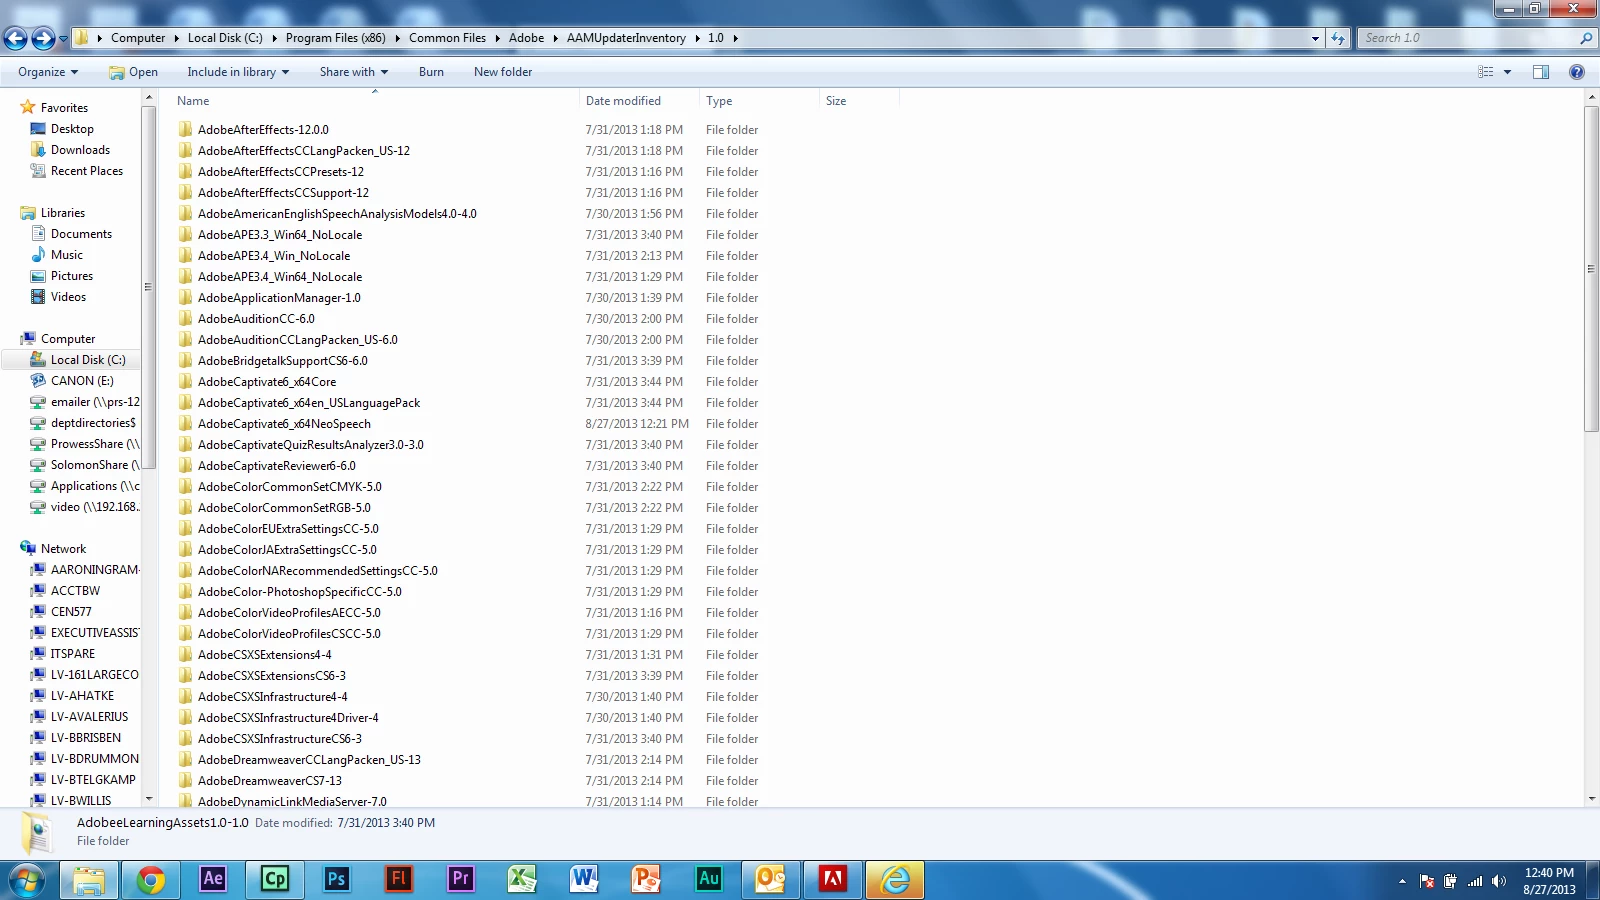Open the recent pages dropdown arrow
The height and width of the screenshot is (900, 1600).
pyautogui.click(x=64, y=39)
